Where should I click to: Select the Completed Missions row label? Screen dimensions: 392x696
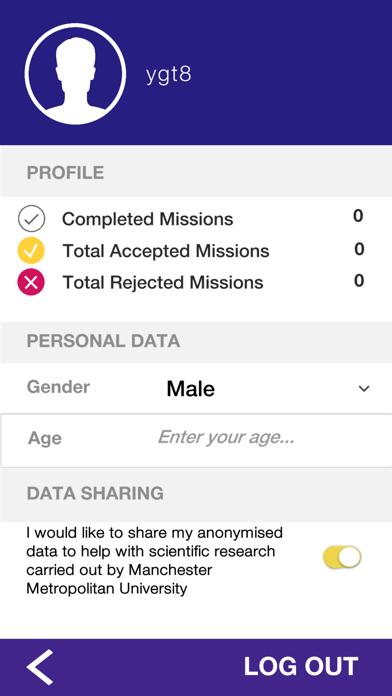(147, 219)
